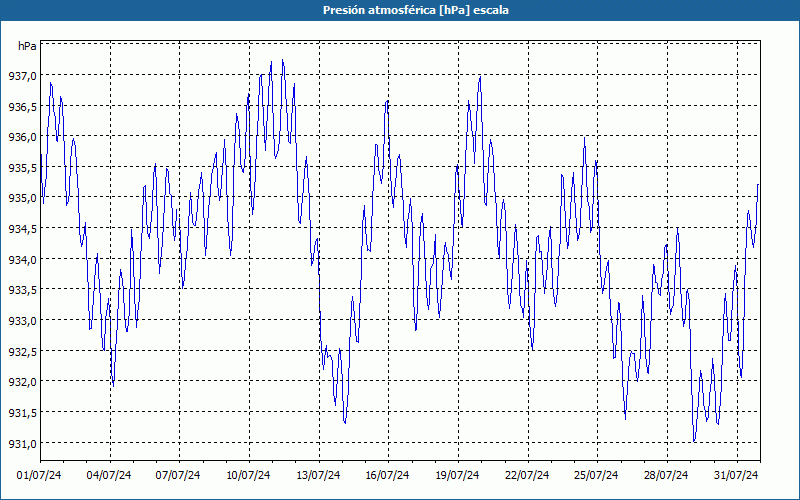Click the 932,0 y-axis value
The width and height of the screenshot is (800, 500).
pos(22,382)
